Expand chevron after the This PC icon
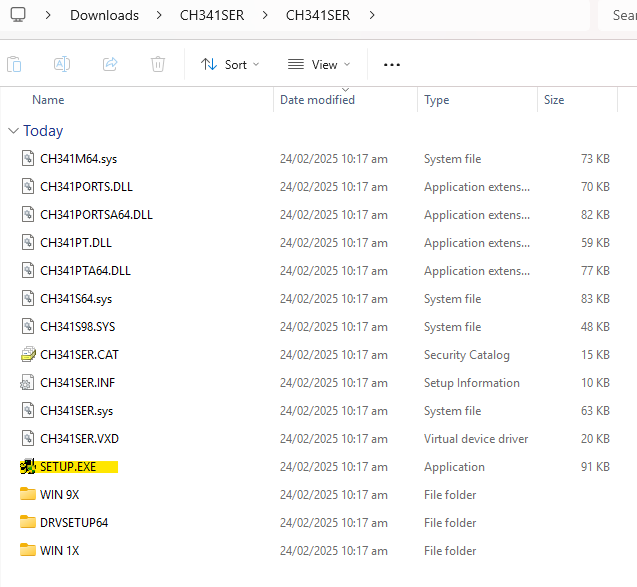The image size is (637, 587). pyautogui.click(x=48, y=15)
